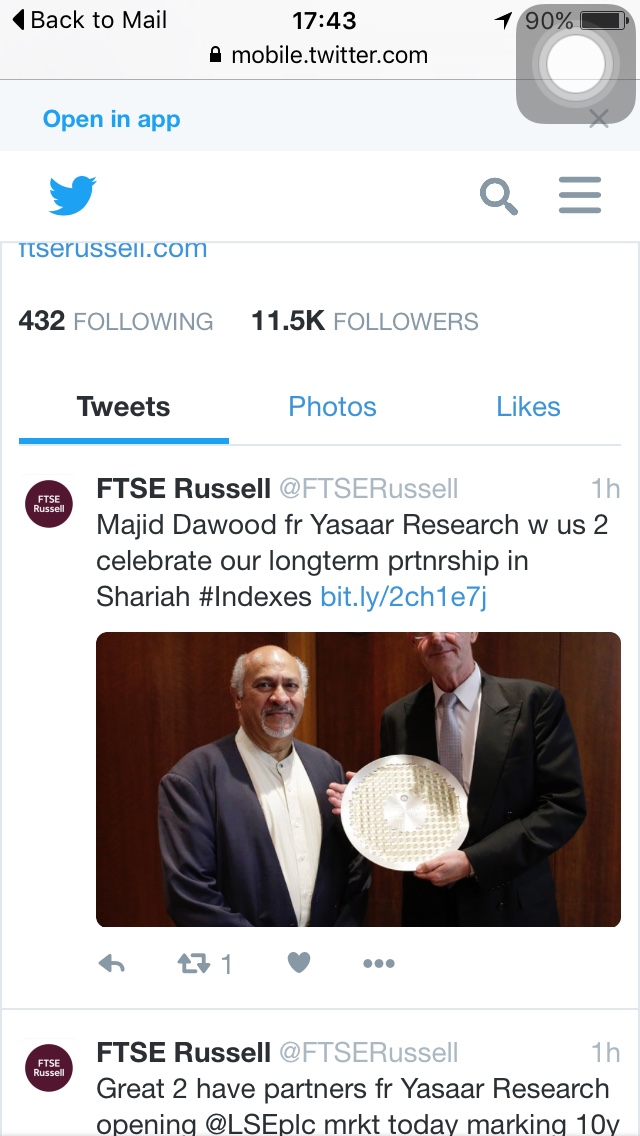Tap Back to Mail arrow
This screenshot has height=1136, width=640.
click(90, 20)
